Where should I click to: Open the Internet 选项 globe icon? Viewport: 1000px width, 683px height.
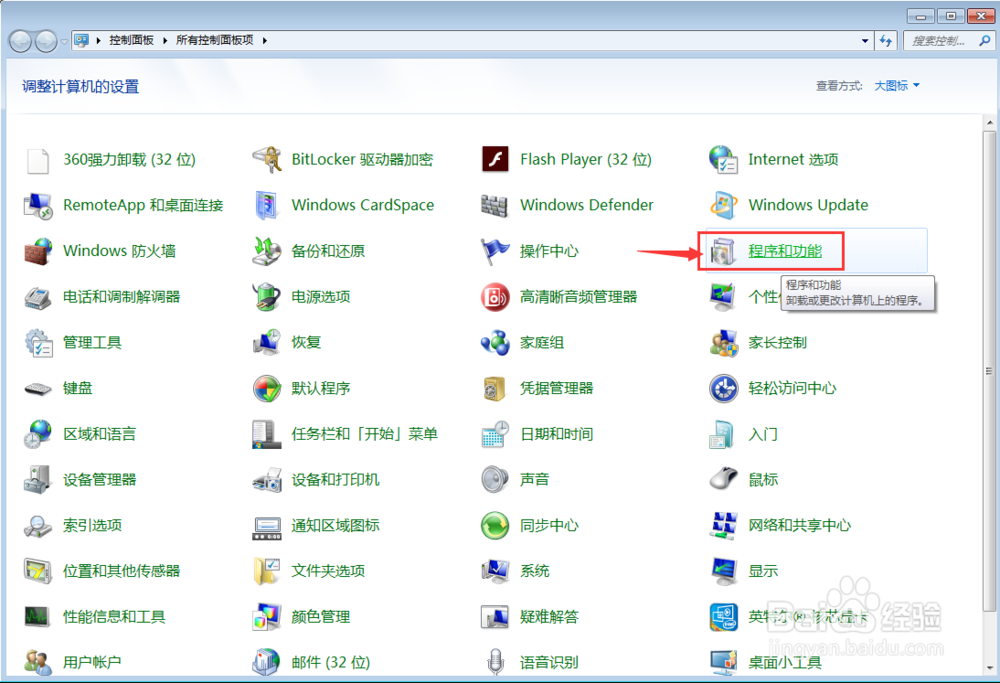coord(723,159)
